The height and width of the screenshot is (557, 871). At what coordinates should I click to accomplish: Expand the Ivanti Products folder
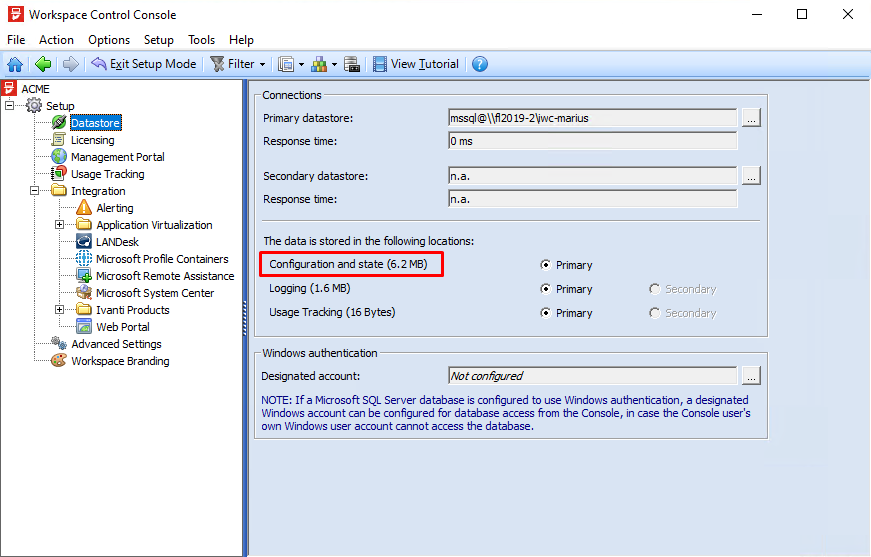click(60, 310)
